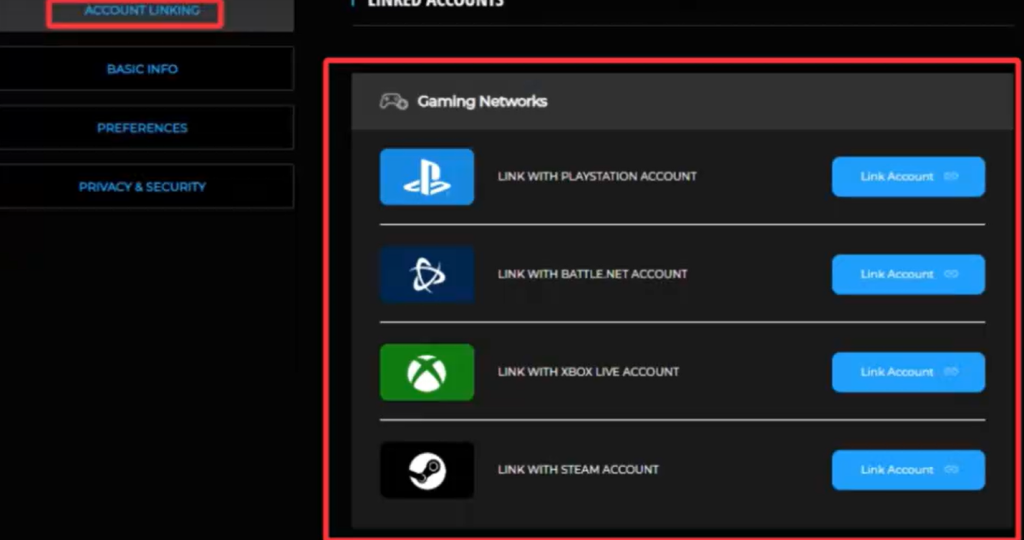This screenshot has height=540, width=1024.
Task: Click the Steam logo icon
Action: pyautogui.click(x=427, y=470)
